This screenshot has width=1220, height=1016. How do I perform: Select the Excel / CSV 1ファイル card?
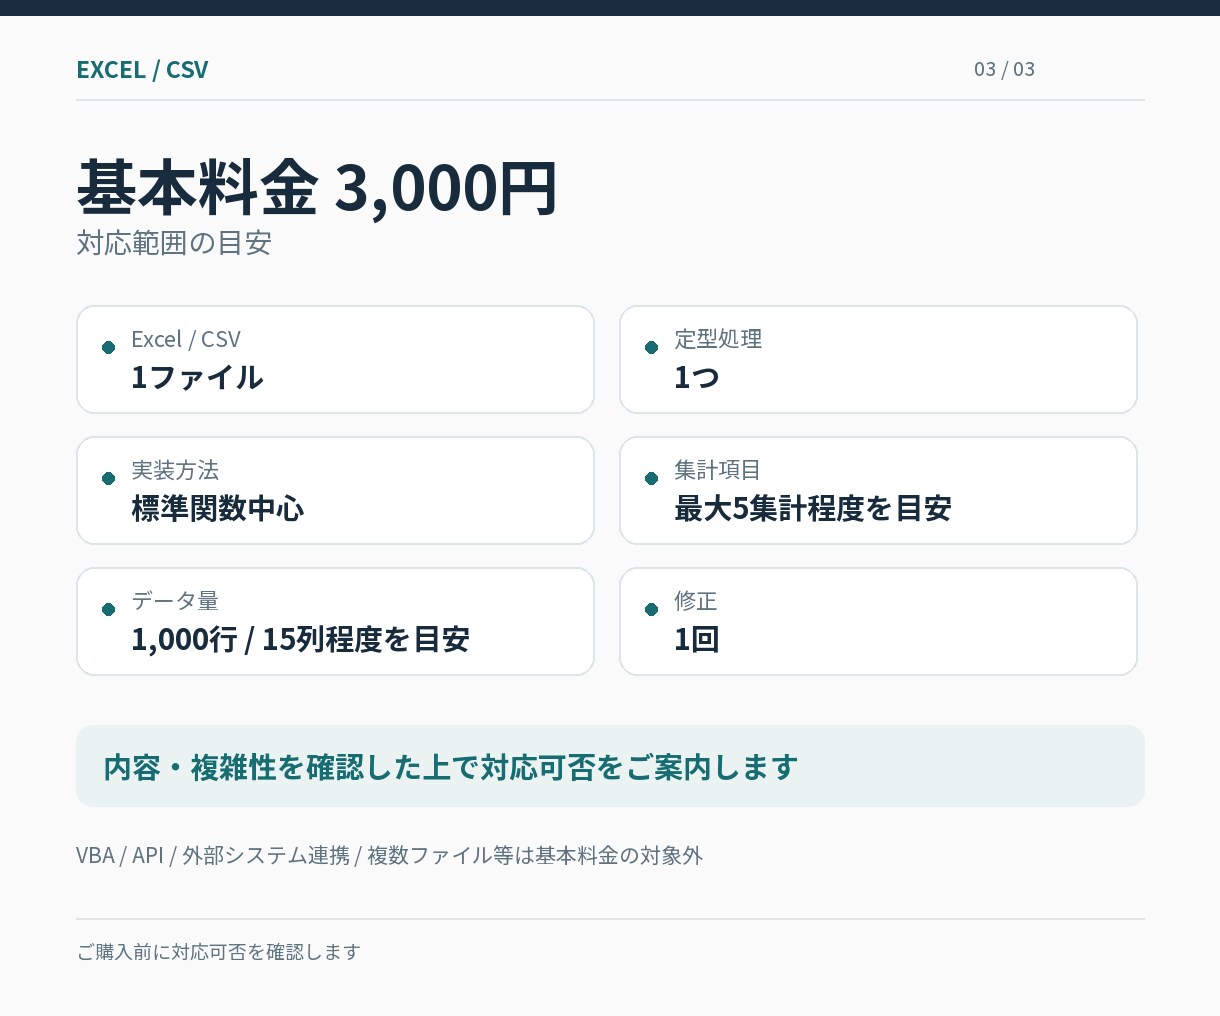pyautogui.click(x=336, y=359)
